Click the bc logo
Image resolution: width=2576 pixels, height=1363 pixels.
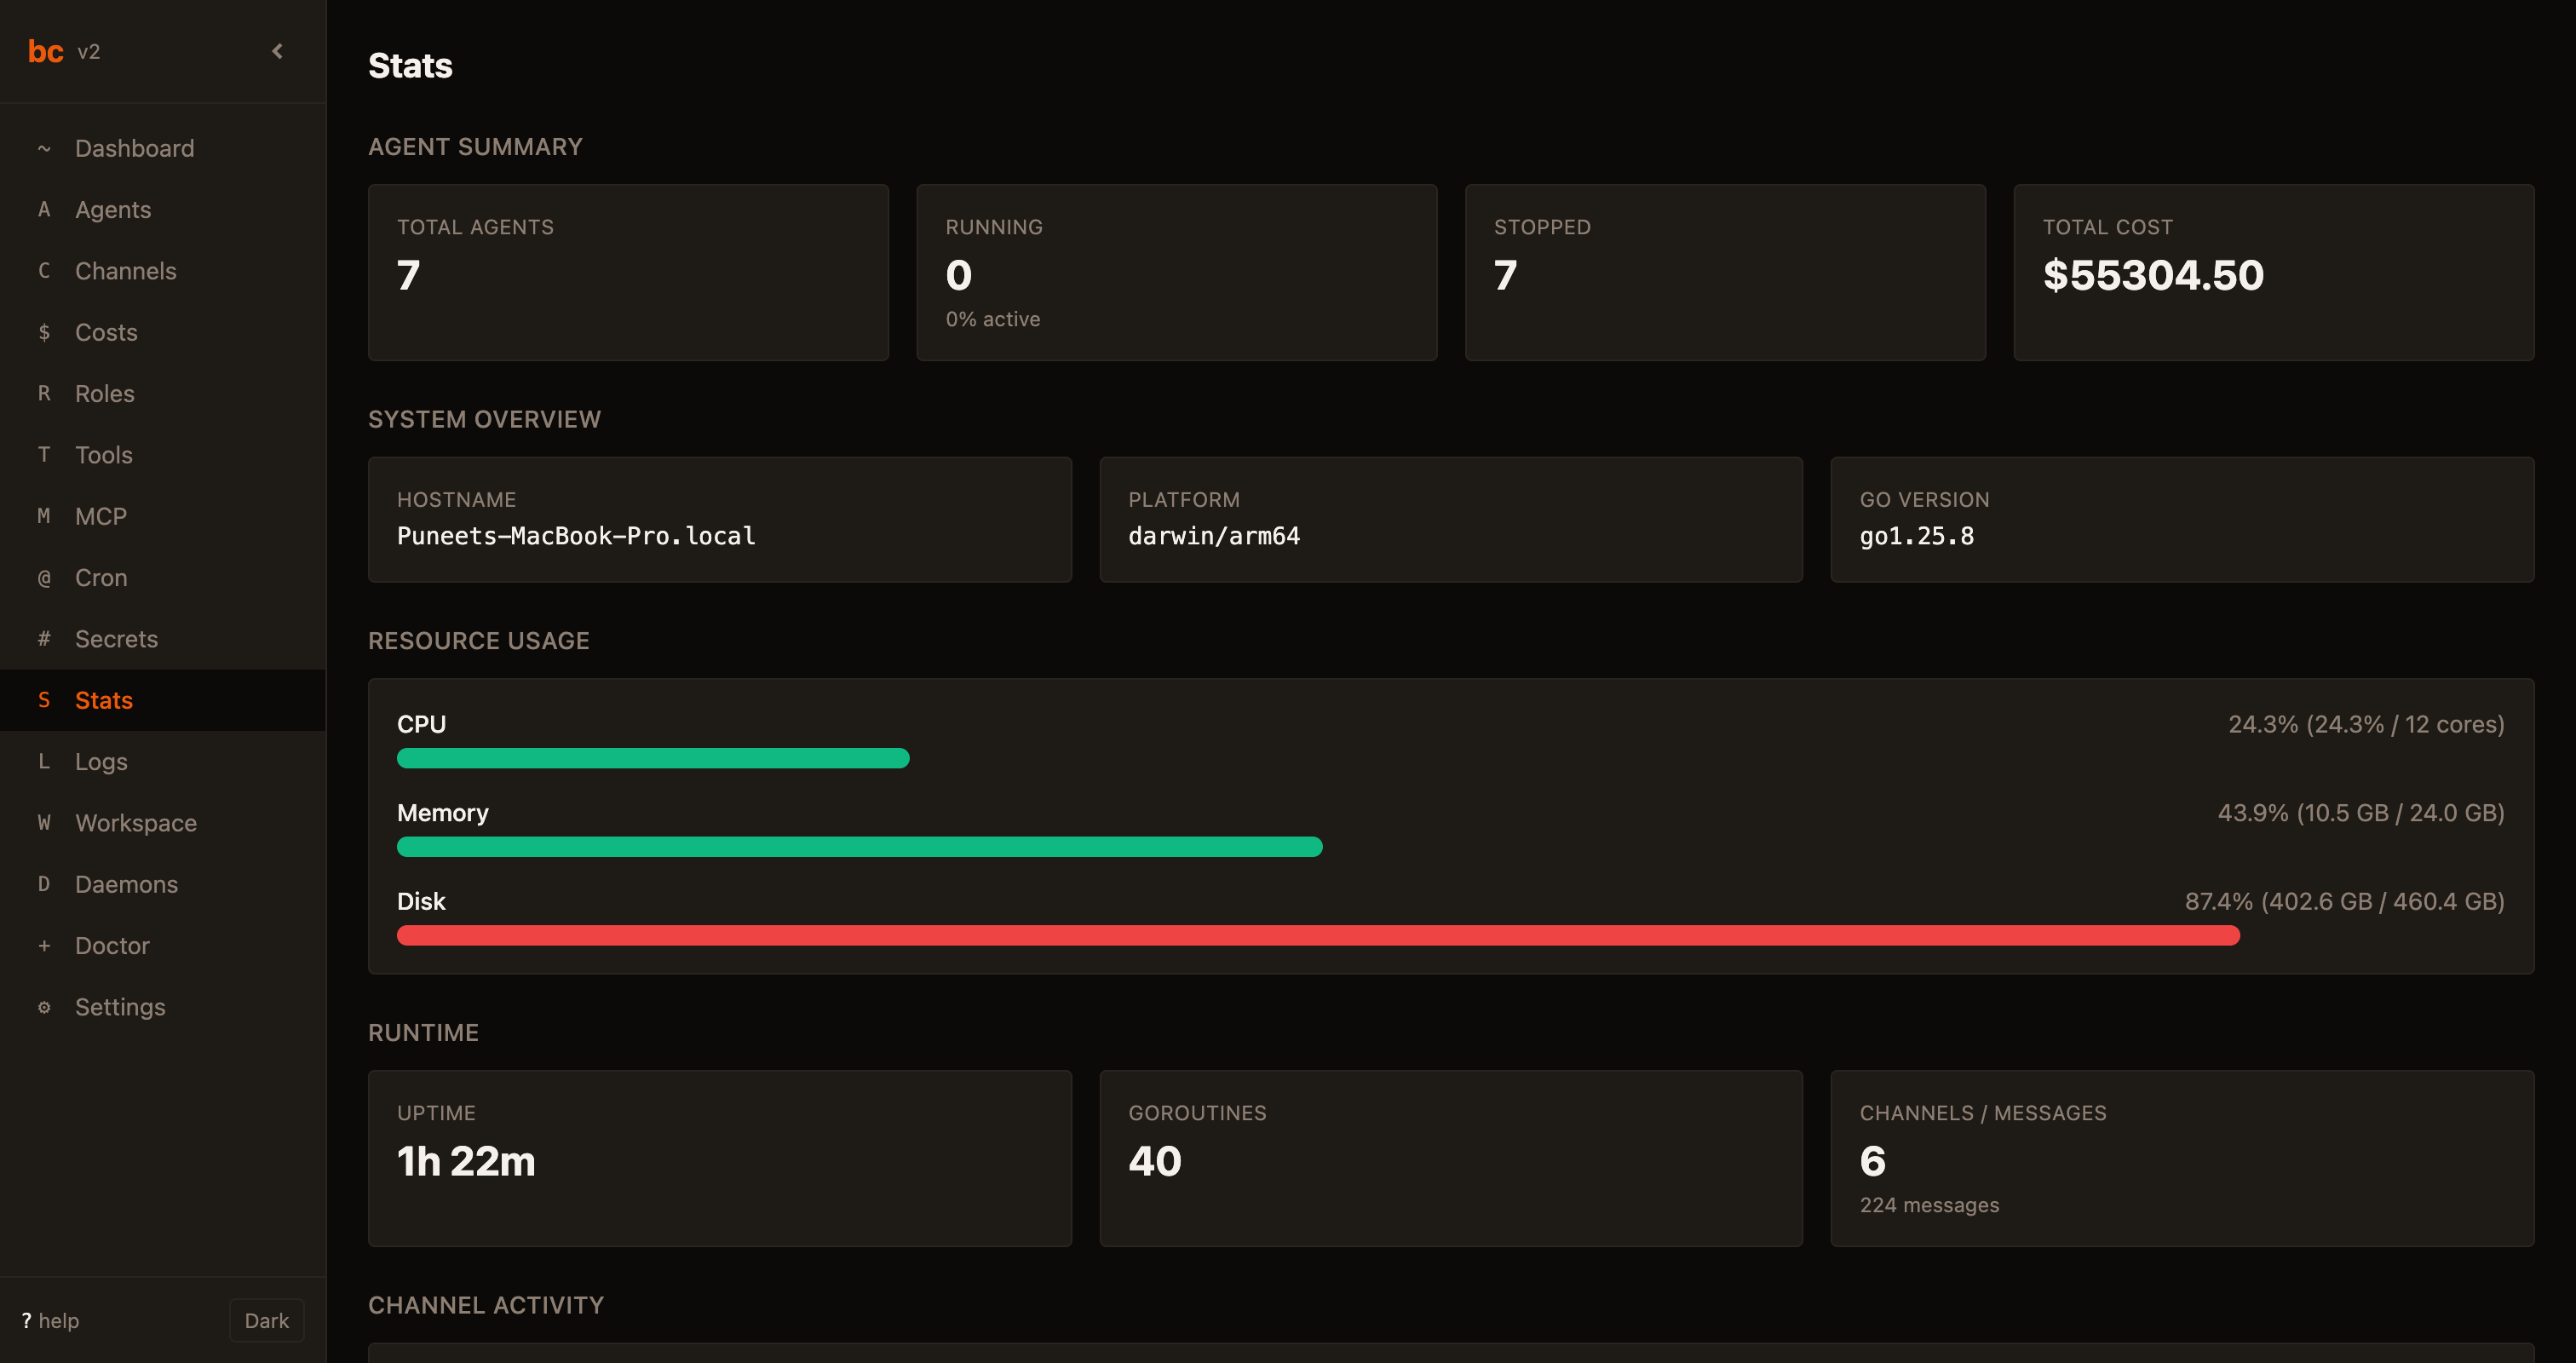pos(46,51)
